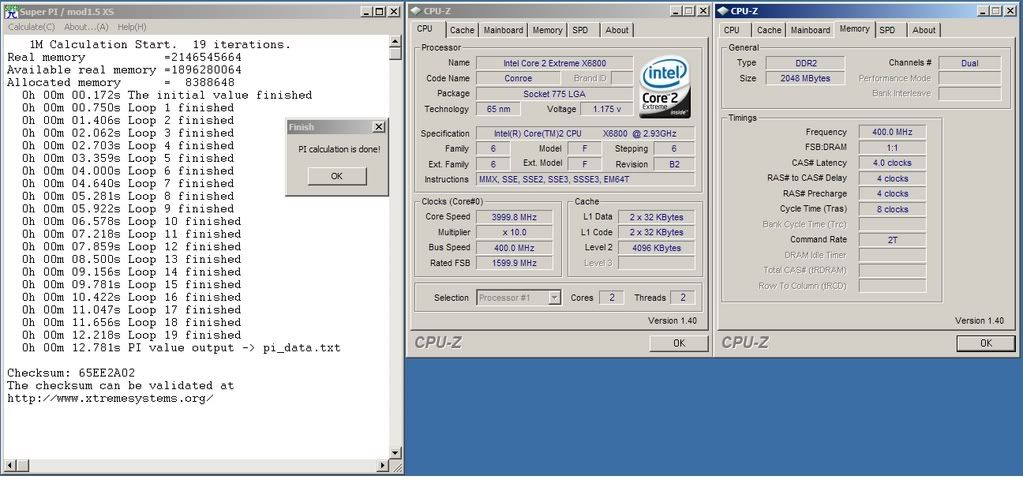Click CAS# Latency value 4.0 clocks

point(892,163)
